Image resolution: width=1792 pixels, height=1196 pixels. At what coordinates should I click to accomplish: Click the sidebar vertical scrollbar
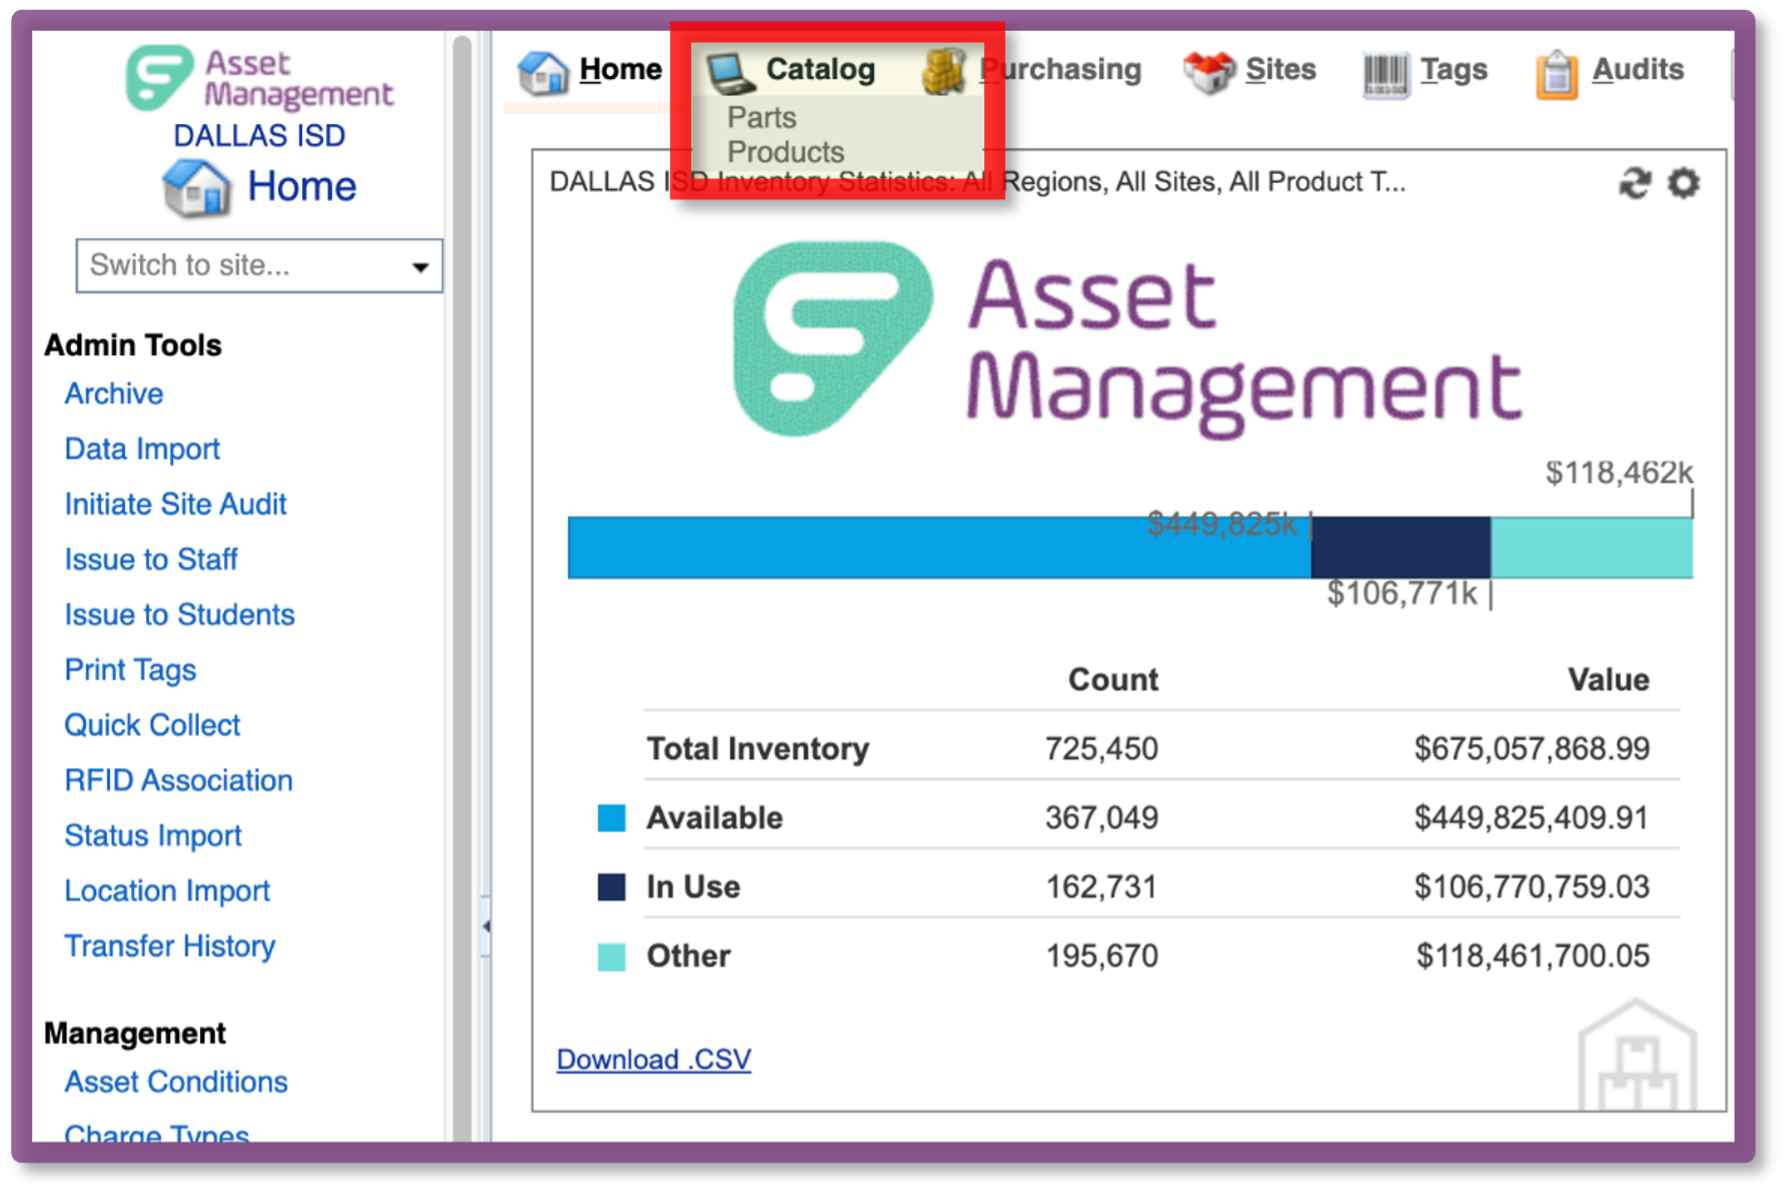461,590
